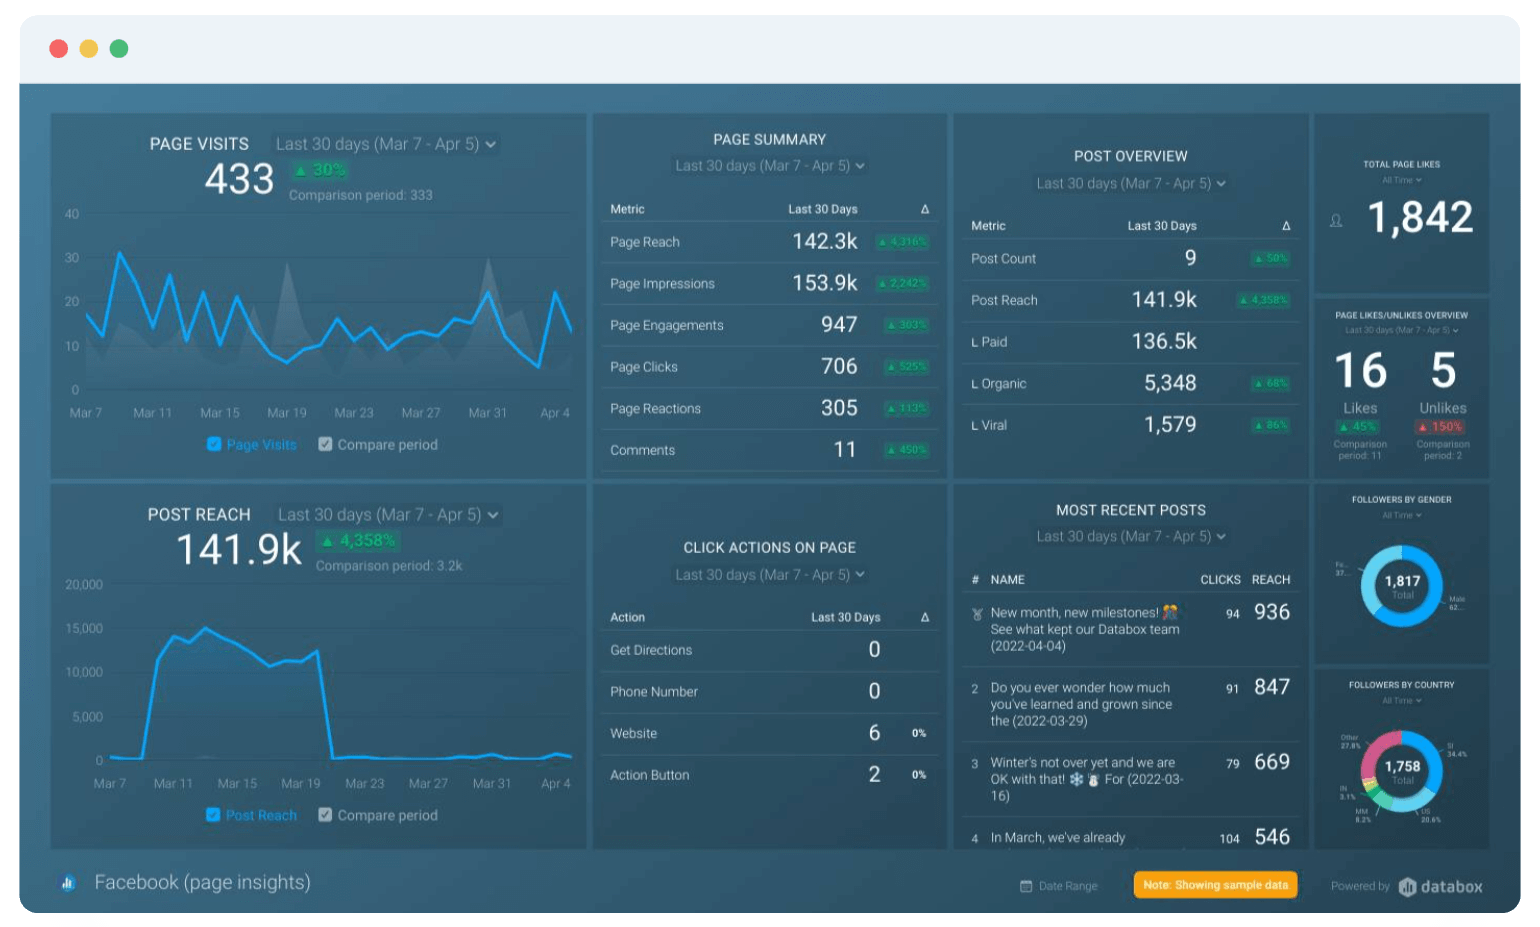This screenshot has height=927, width=1540.
Task: Enable Compare period under the Page Visits chart
Action: (325, 444)
